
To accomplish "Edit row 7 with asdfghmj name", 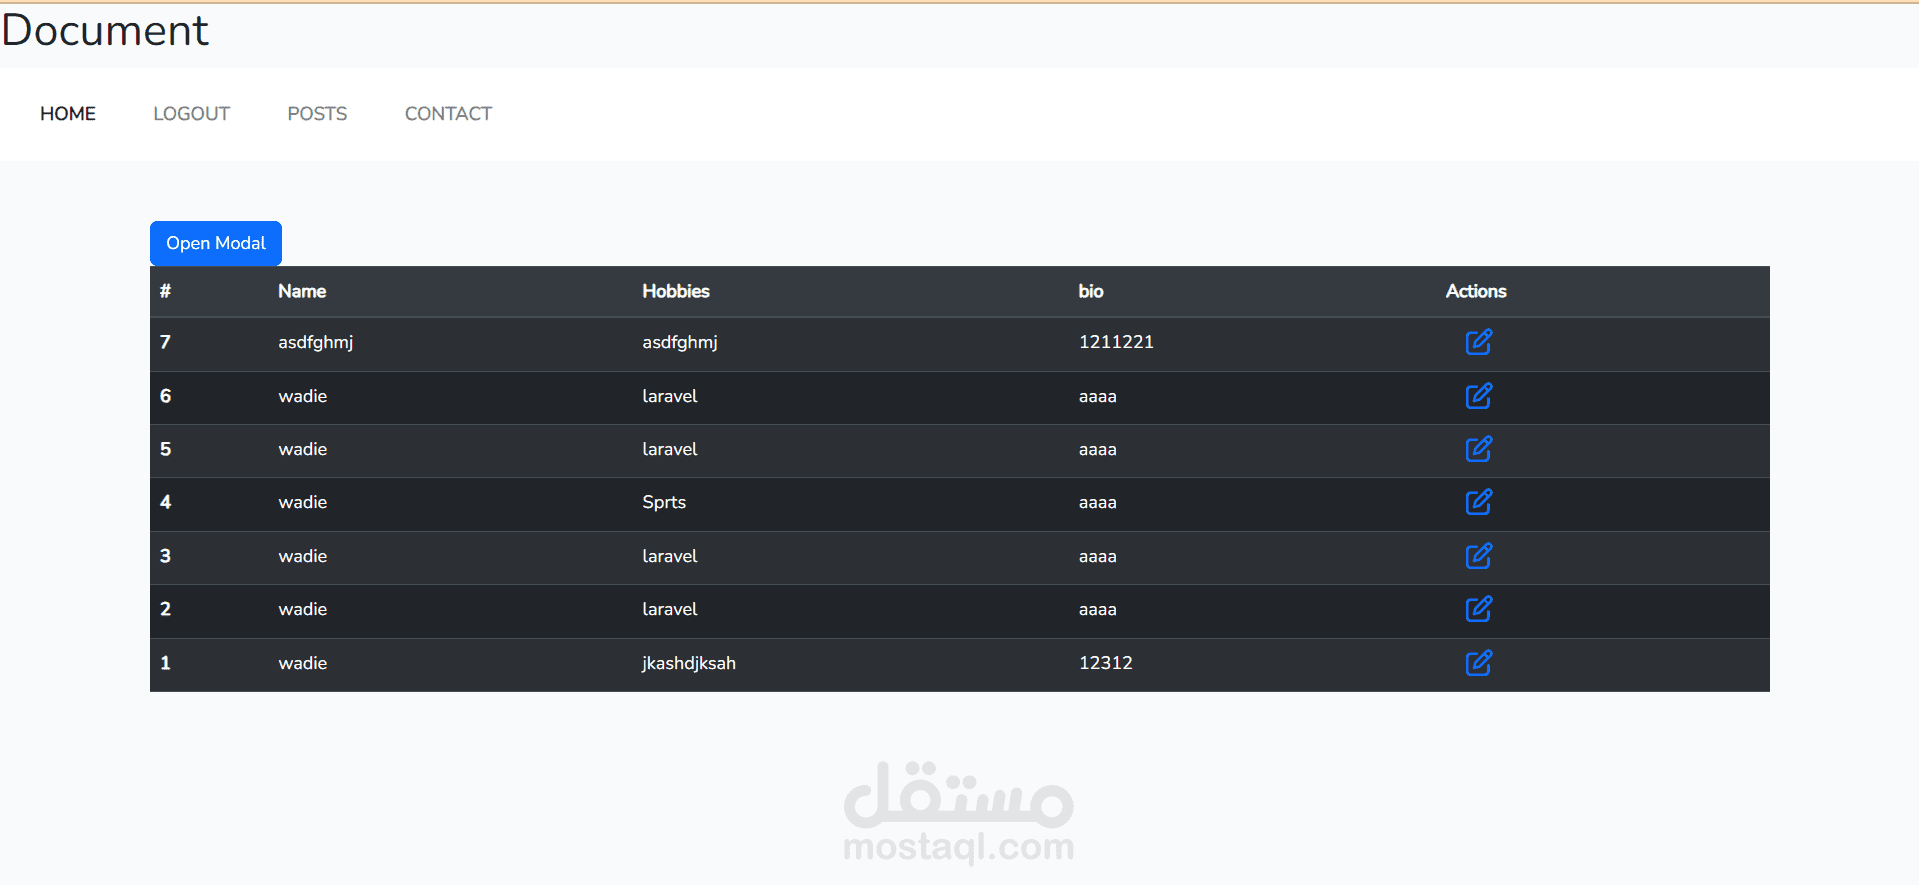I will click(x=1478, y=342).
